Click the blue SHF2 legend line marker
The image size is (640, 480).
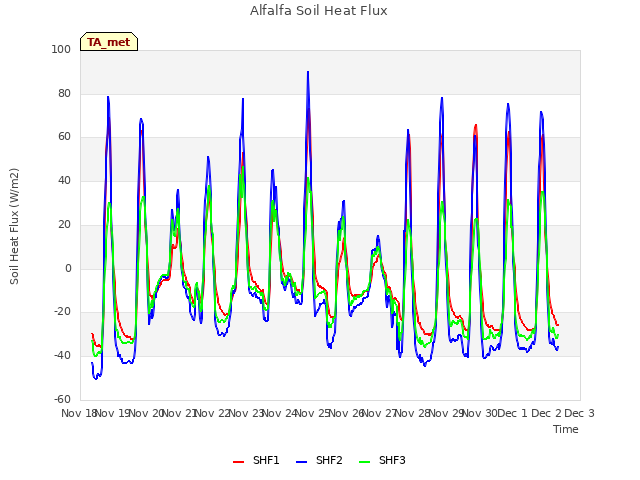point(301,462)
